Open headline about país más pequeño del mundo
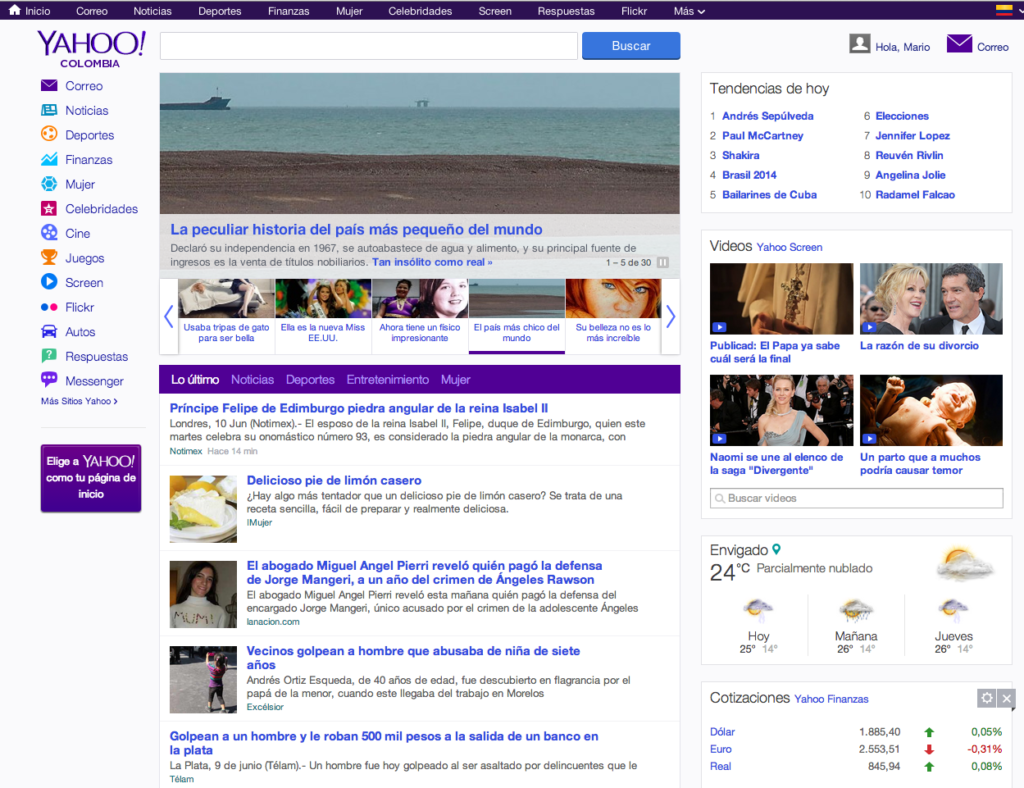The height and width of the screenshot is (788, 1024). click(x=356, y=229)
